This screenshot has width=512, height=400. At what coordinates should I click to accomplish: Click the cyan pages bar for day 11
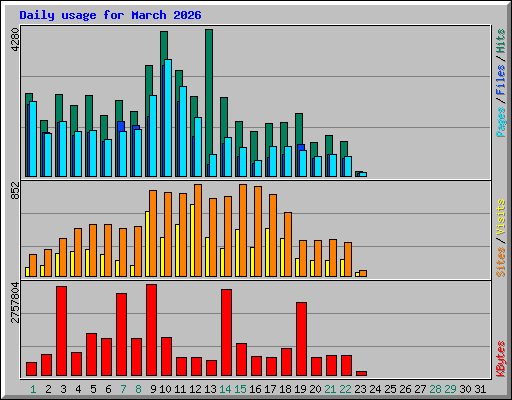tap(183, 131)
